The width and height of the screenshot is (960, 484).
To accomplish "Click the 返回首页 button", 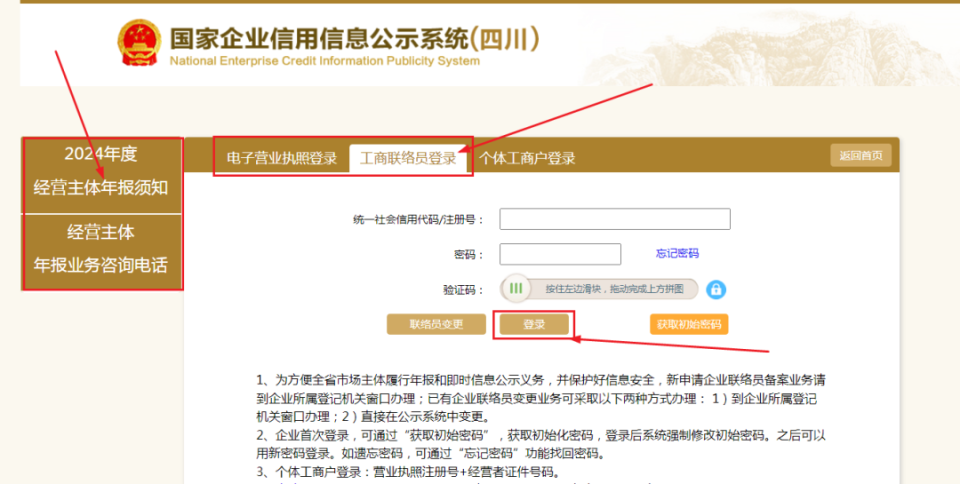I will point(861,155).
